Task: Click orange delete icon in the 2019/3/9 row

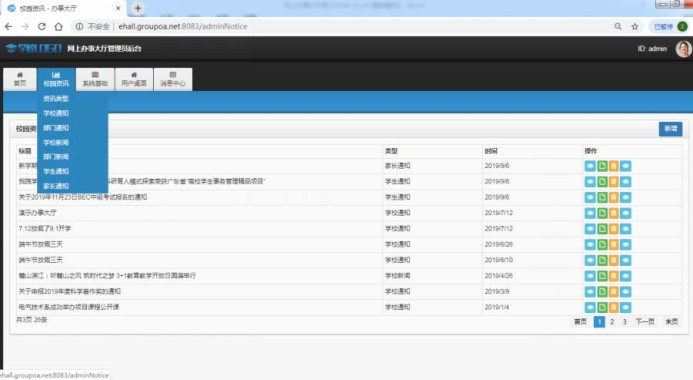Action: (613, 292)
